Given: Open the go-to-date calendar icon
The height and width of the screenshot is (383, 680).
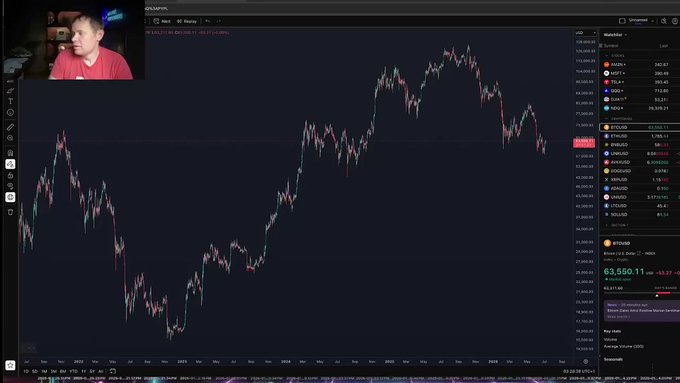Looking at the screenshot, I should point(113,371).
